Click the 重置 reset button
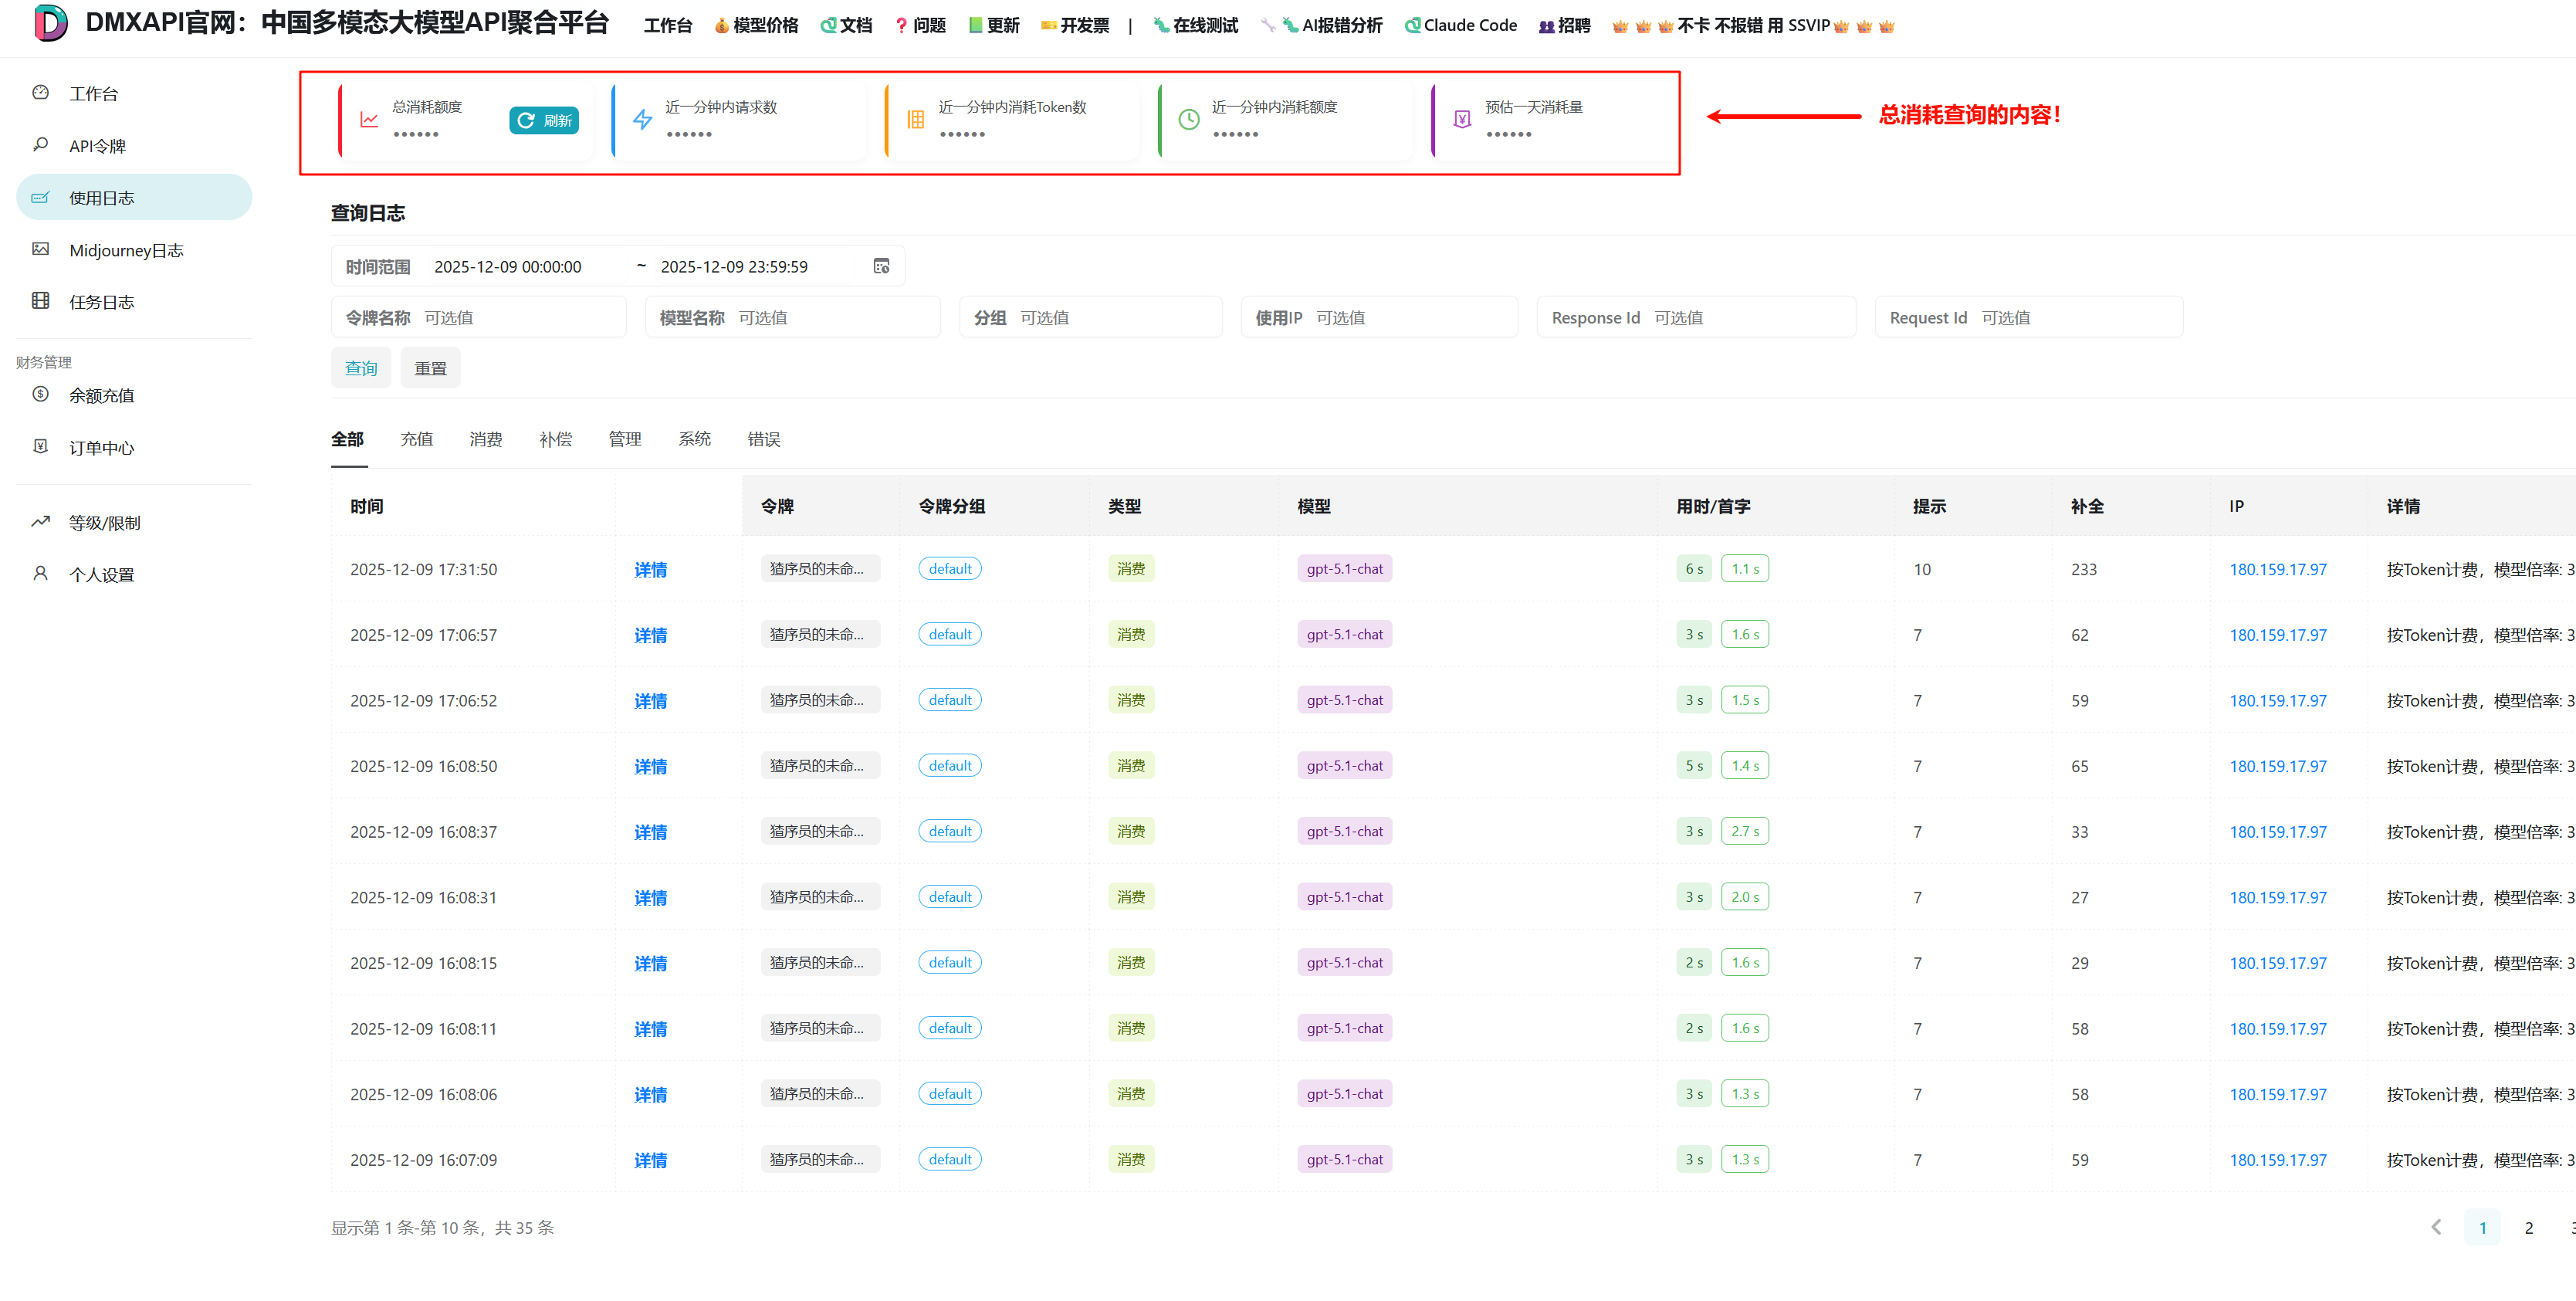The width and height of the screenshot is (2576, 1301). tap(430, 368)
